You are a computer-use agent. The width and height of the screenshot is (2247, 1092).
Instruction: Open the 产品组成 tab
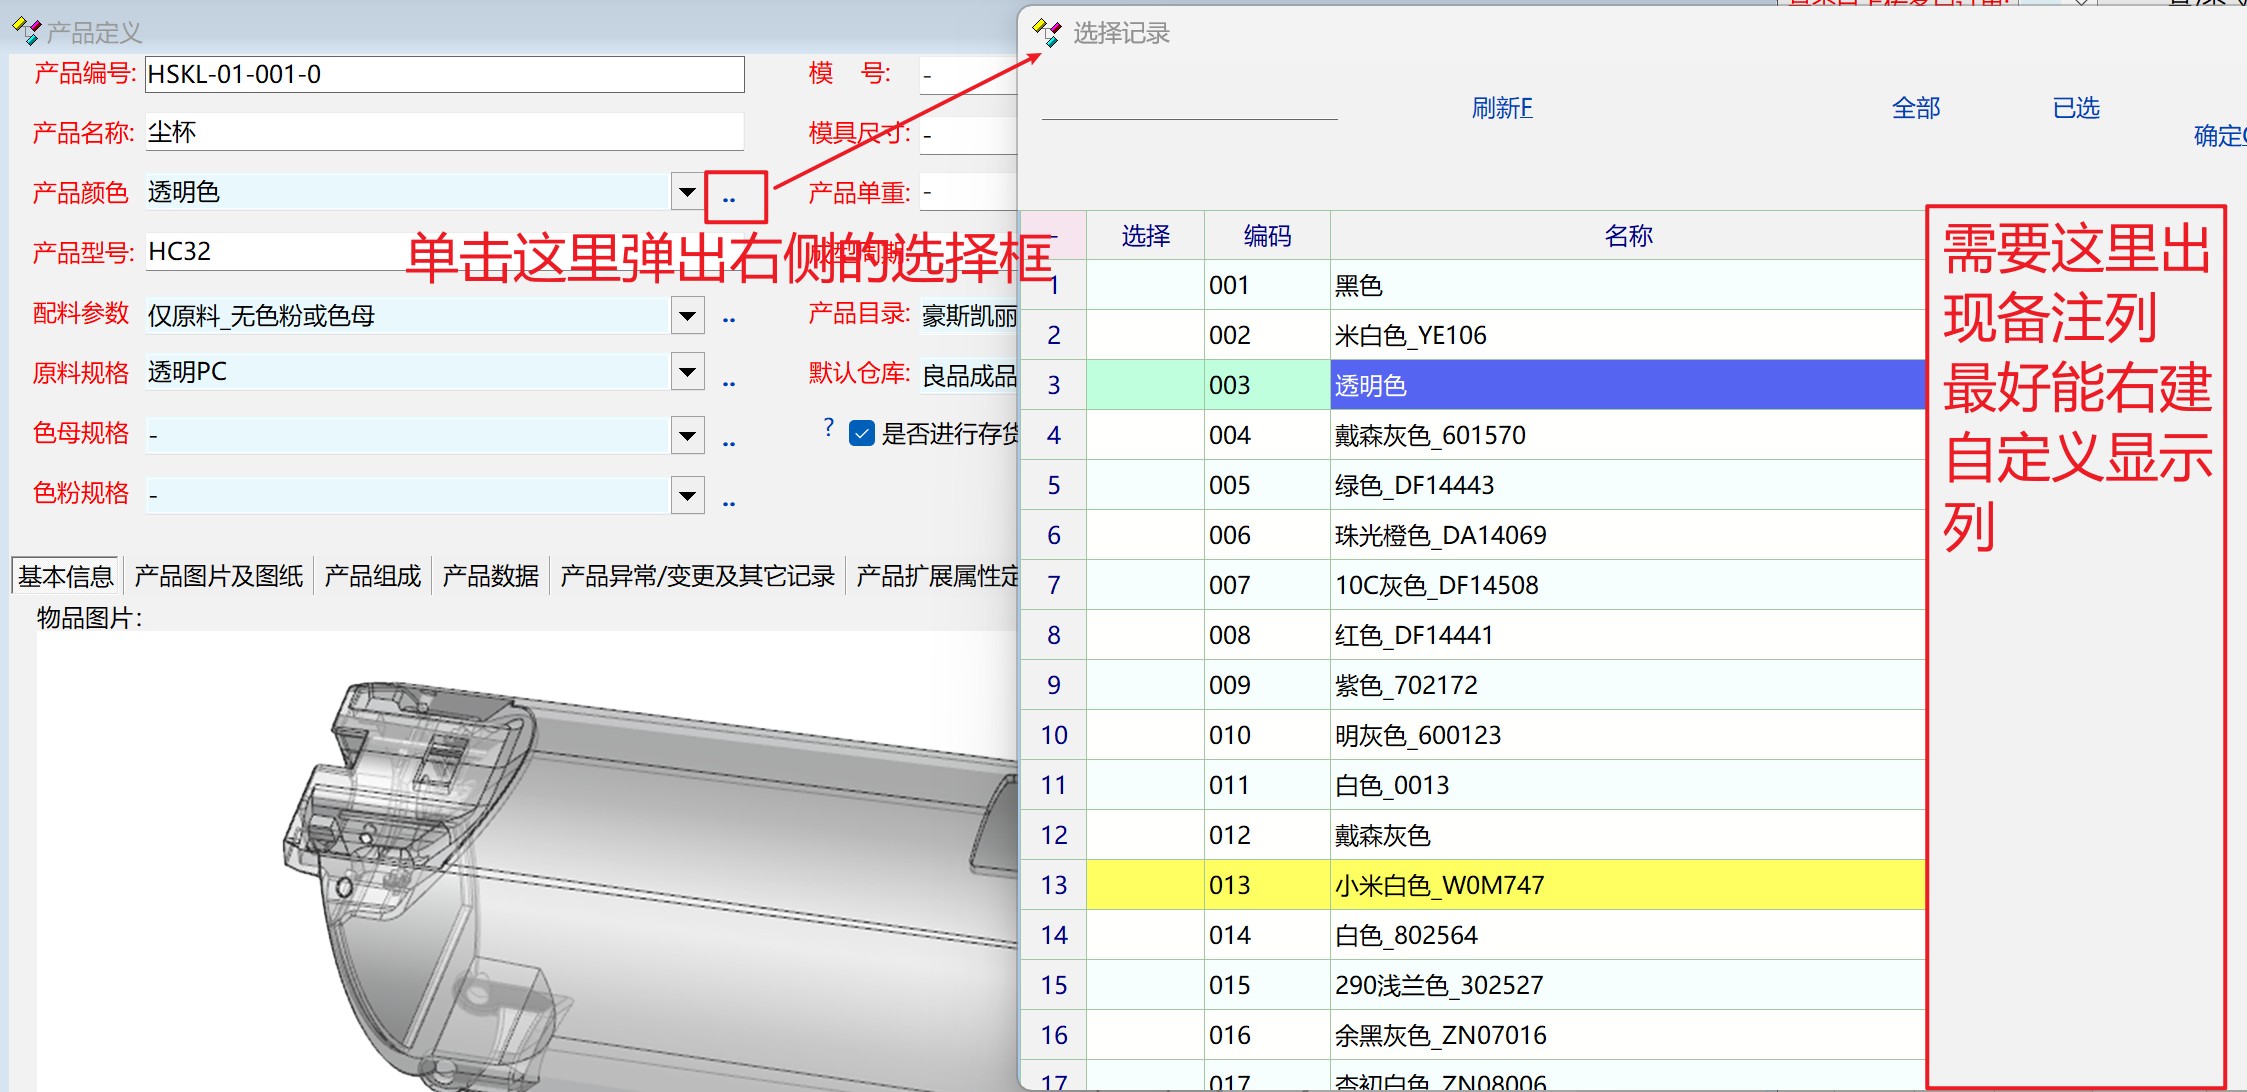pos(373,576)
